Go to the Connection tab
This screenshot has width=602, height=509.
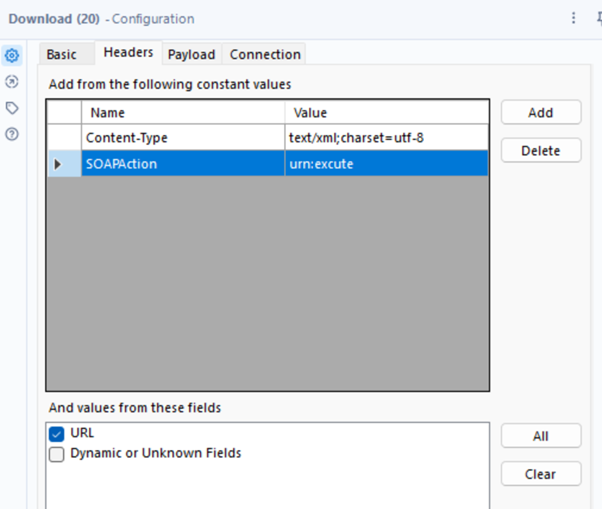coord(265,54)
